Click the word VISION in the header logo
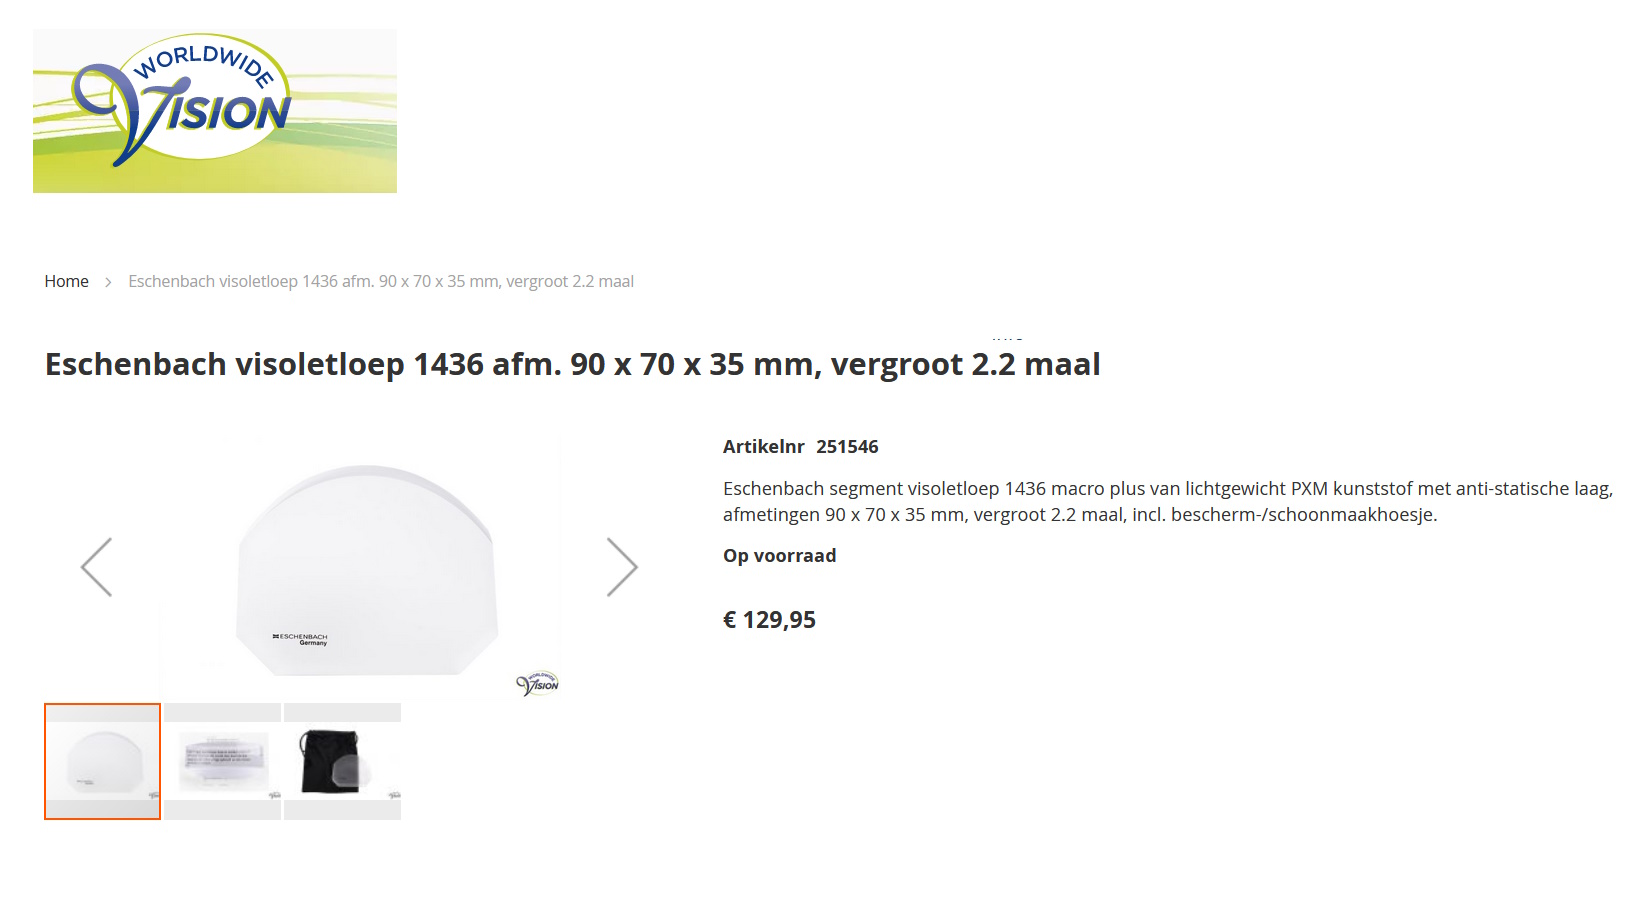Viewport: 1647px width, 900px height. (226, 114)
